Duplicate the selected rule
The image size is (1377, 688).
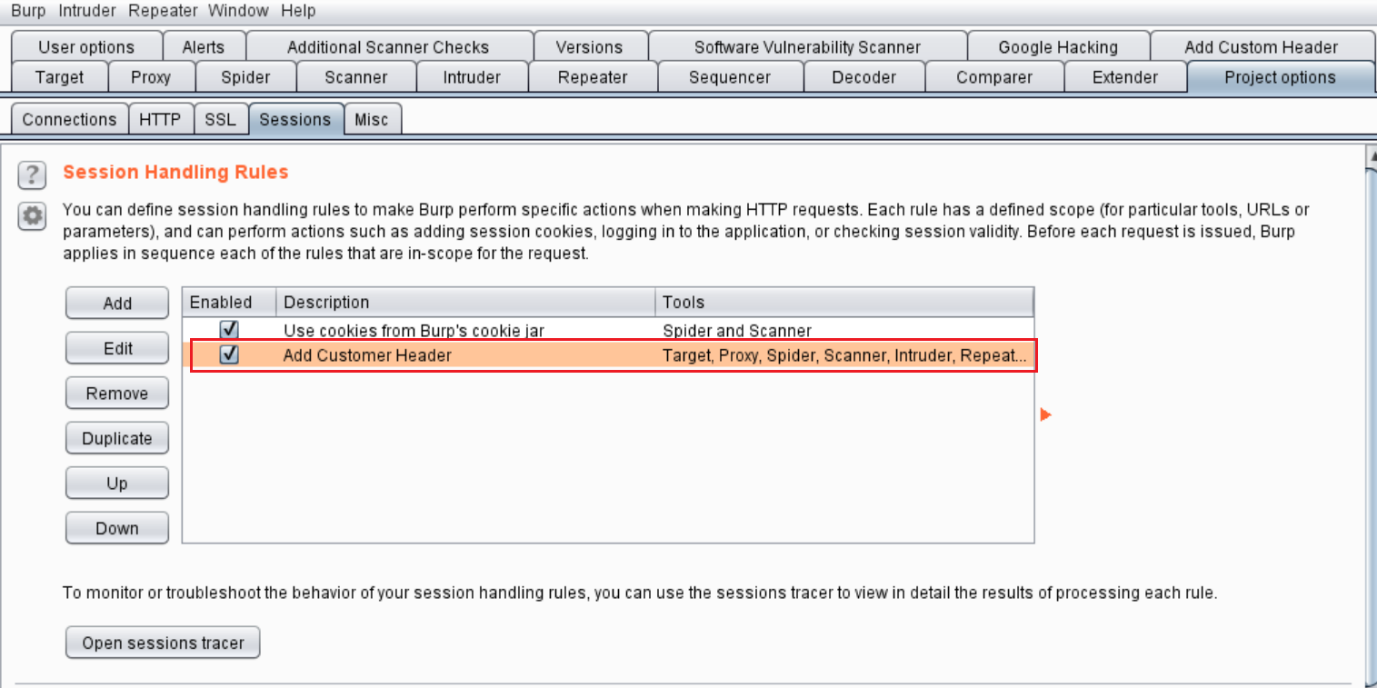point(117,438)
